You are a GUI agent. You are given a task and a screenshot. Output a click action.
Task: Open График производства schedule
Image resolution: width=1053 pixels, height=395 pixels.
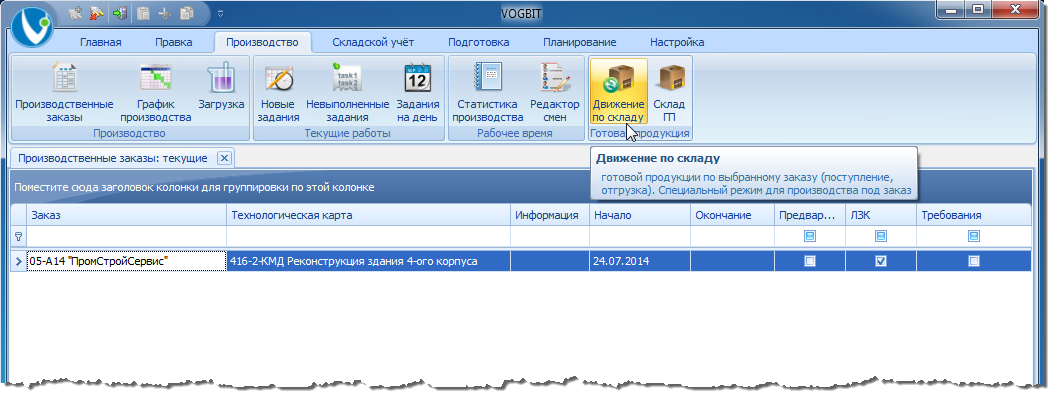156,92
